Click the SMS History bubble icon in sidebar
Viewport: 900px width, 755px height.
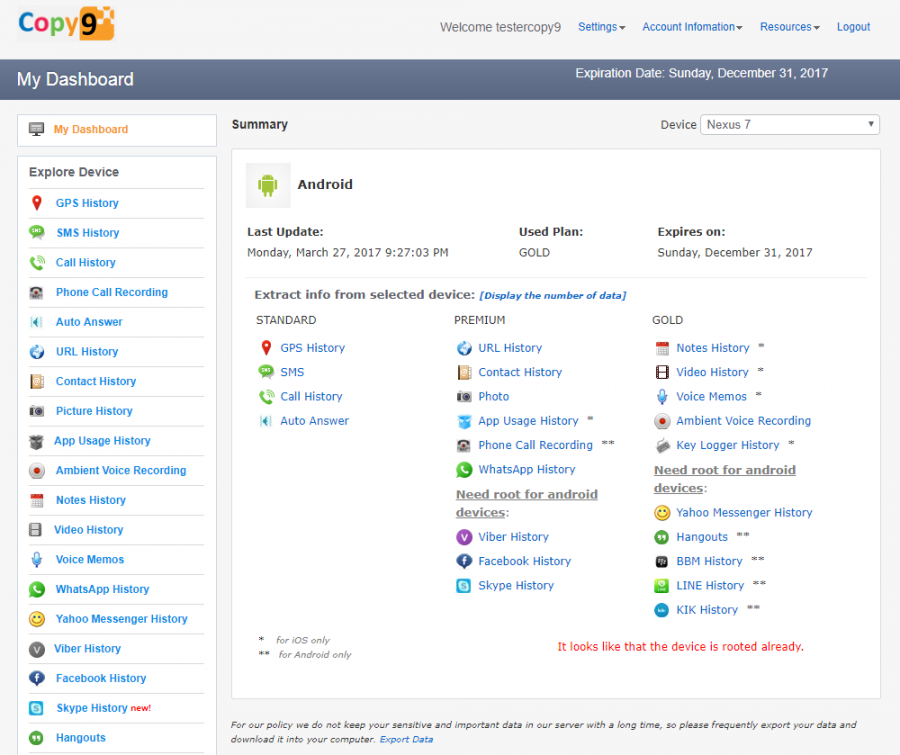point(37,233)
